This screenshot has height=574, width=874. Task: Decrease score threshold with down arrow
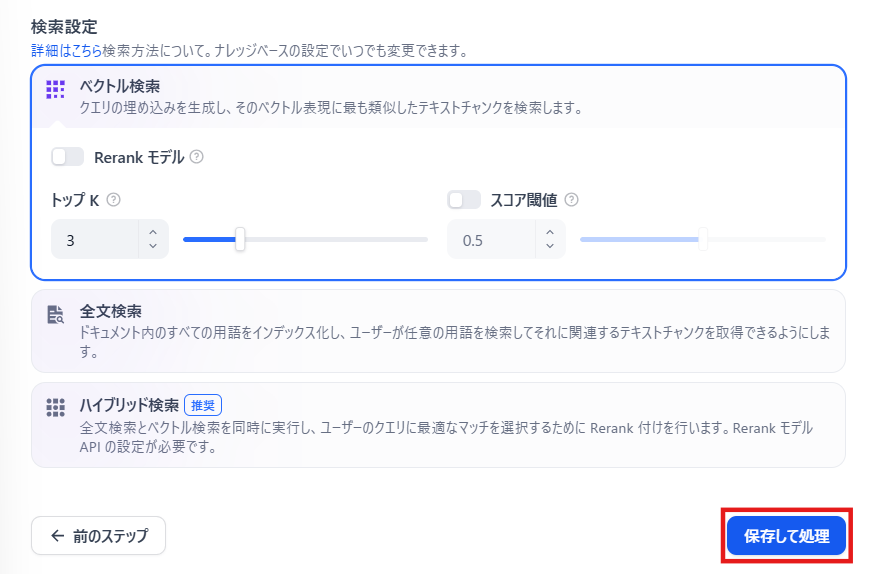pyautogui.click(x=550, y=246)
